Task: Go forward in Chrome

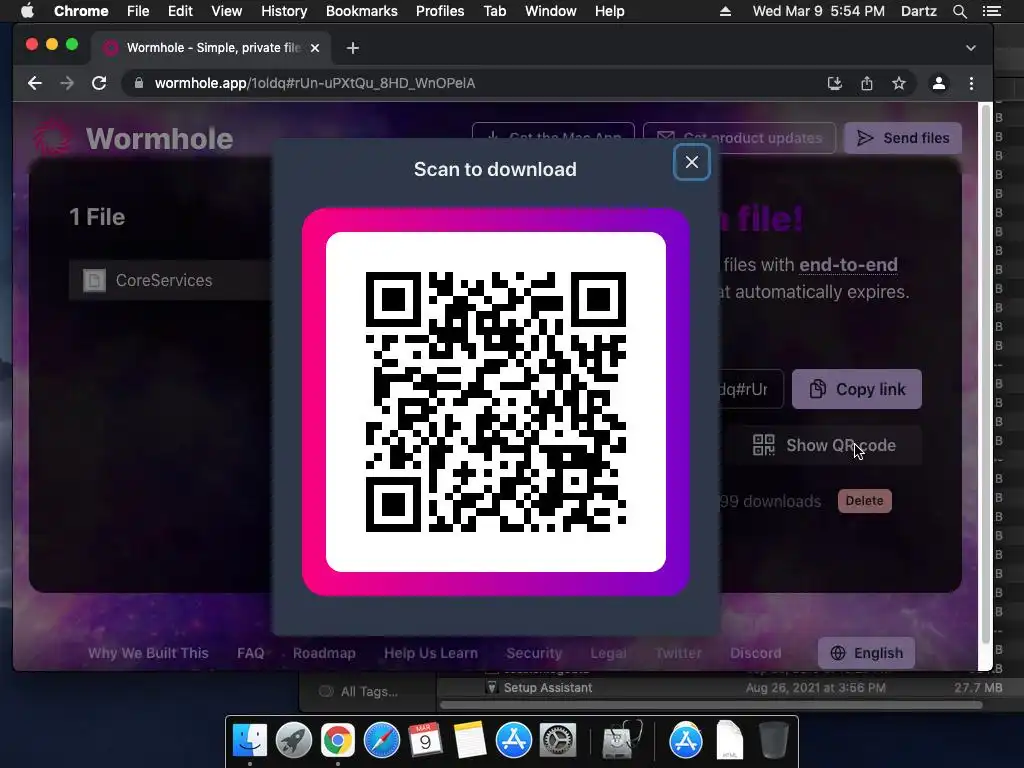Action: pyautogui.click(x=67, y=83)
